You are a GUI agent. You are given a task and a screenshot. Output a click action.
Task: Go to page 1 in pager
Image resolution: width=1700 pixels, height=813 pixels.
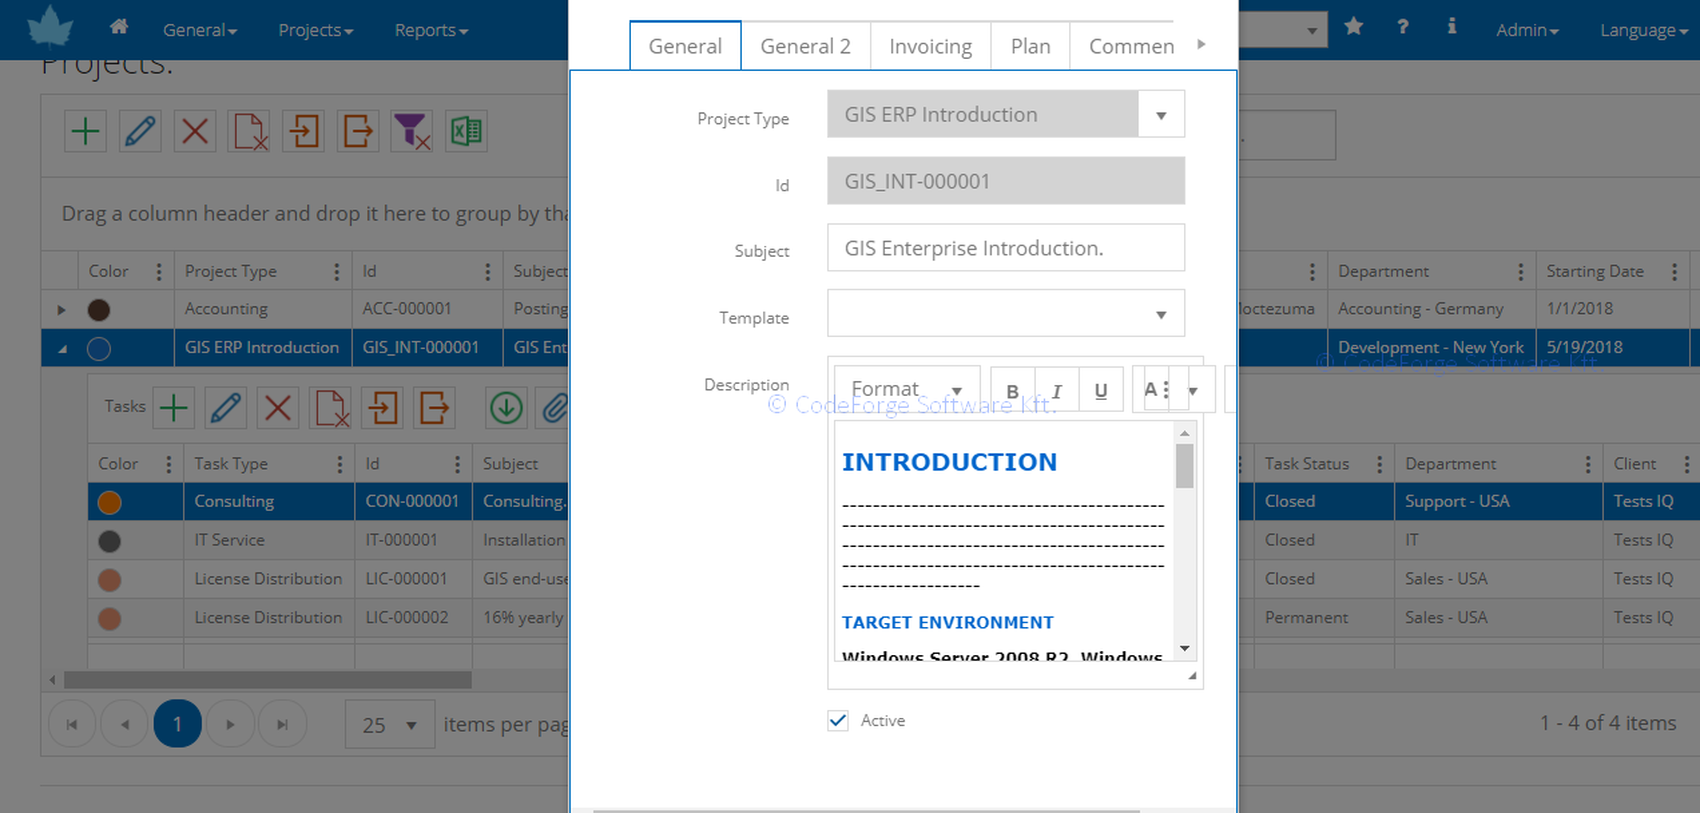point(177,724)
